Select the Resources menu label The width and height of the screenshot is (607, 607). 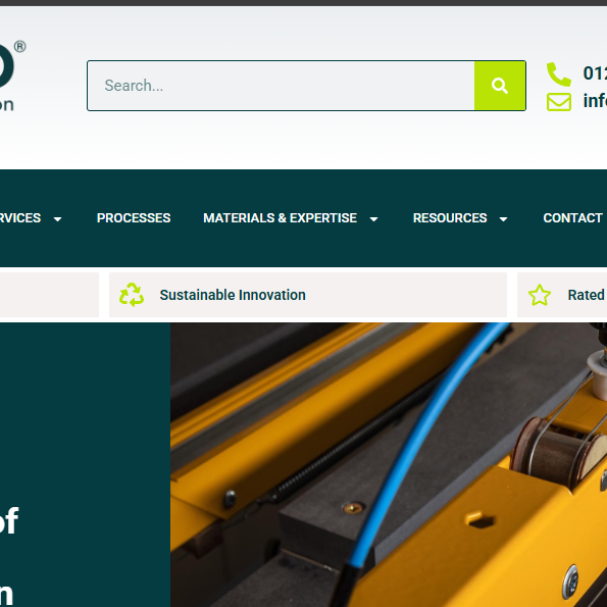coord(450,218)
